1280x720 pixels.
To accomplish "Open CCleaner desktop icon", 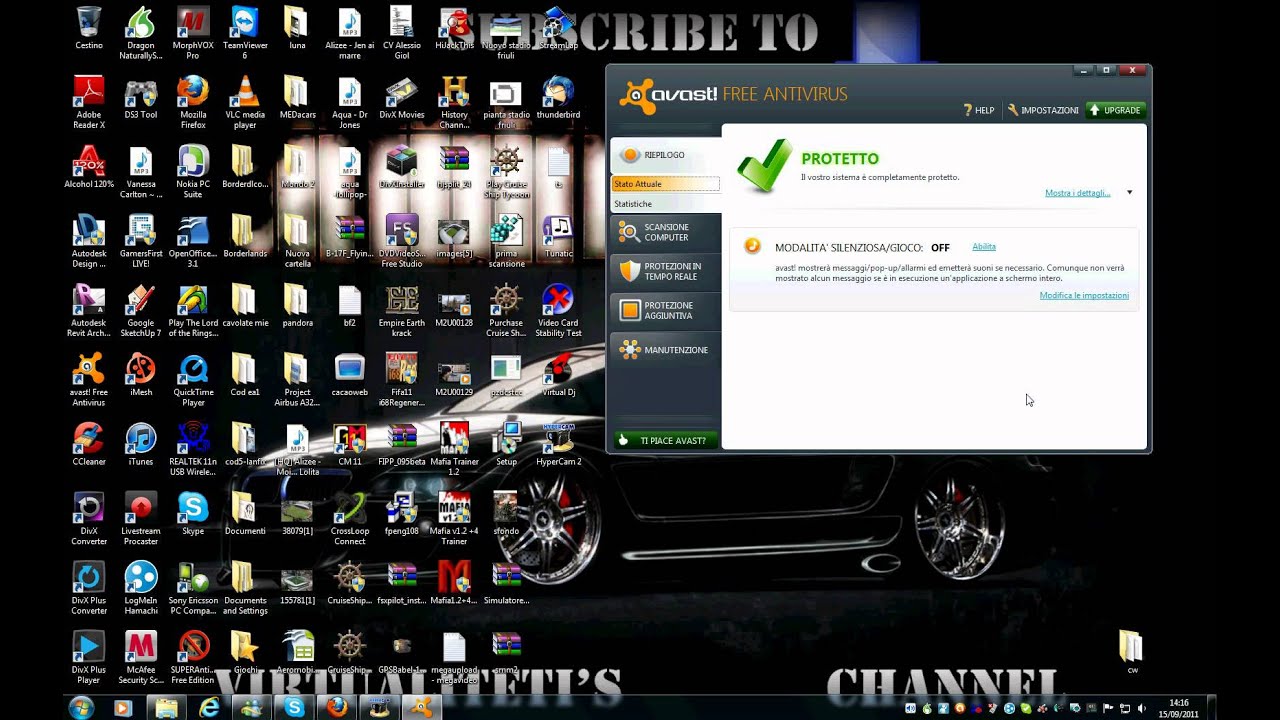I will pyautogui.click(x=89, y=445).
